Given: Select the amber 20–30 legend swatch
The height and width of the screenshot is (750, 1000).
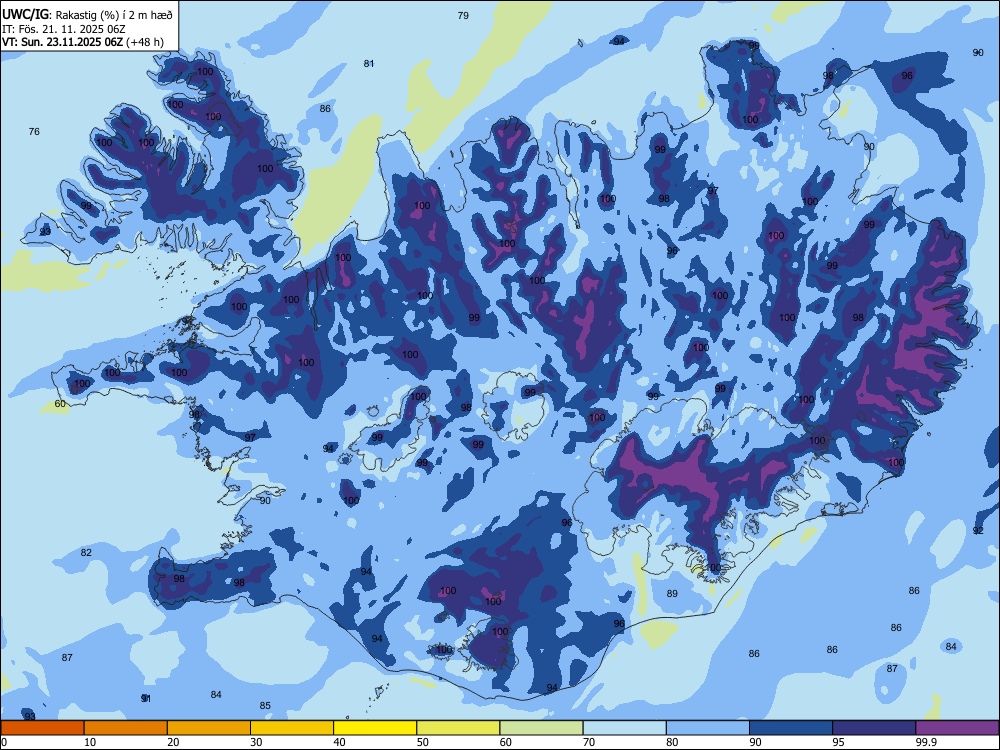Looking at the screenshot, I should tap(209, 728).
